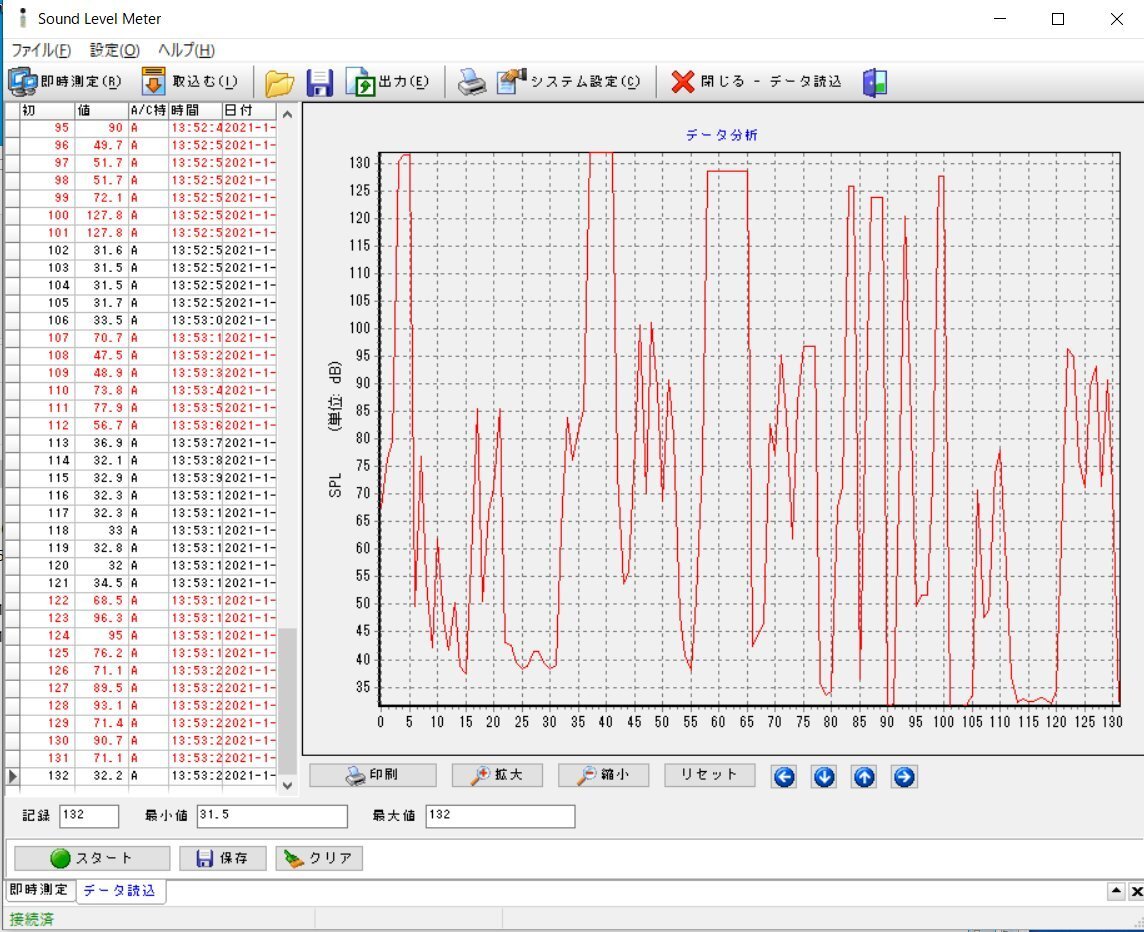
Task: Open the ファイル menu
Action: tap(41, 50)
